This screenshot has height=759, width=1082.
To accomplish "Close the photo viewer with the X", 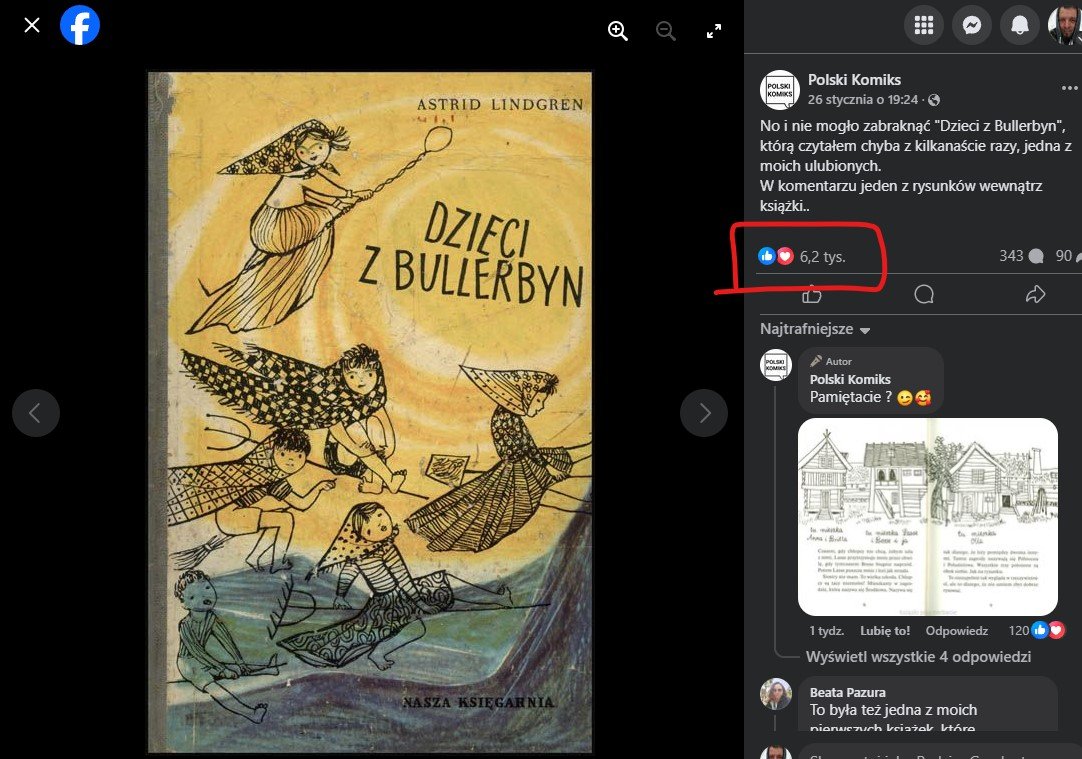I will tap(32, 26).
